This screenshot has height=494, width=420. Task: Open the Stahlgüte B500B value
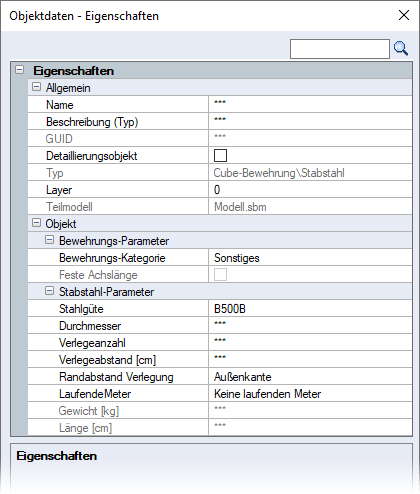(x=310, y=309)
